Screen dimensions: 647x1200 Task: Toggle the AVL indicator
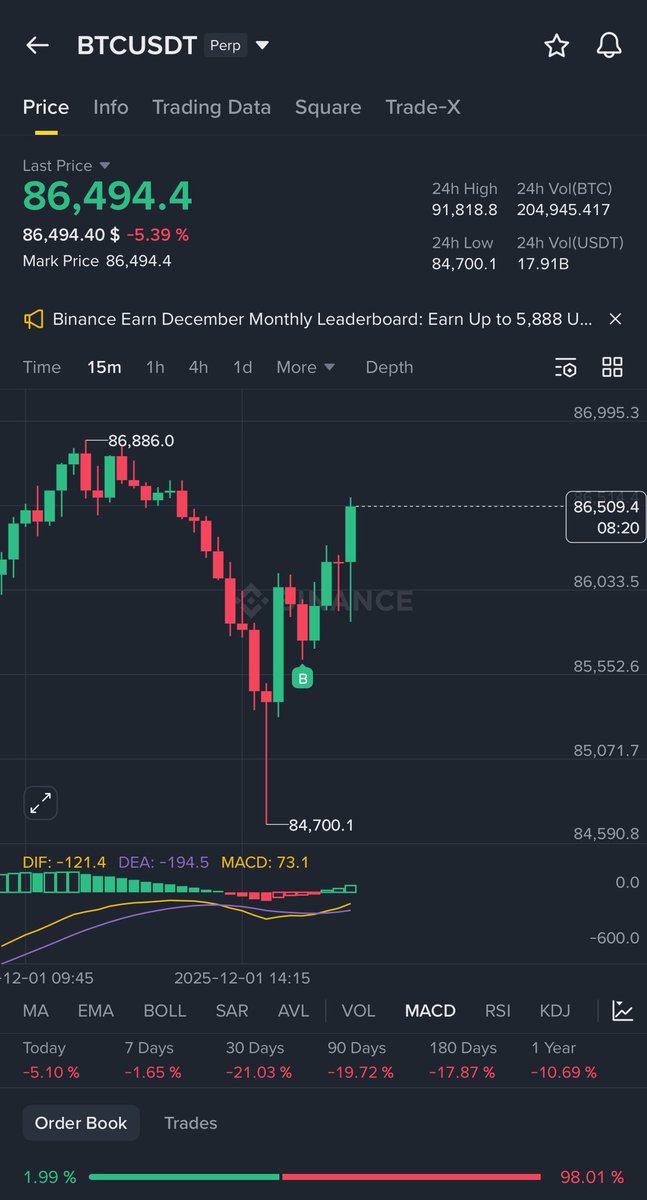pyautogui.click(x=293, y=1011)
